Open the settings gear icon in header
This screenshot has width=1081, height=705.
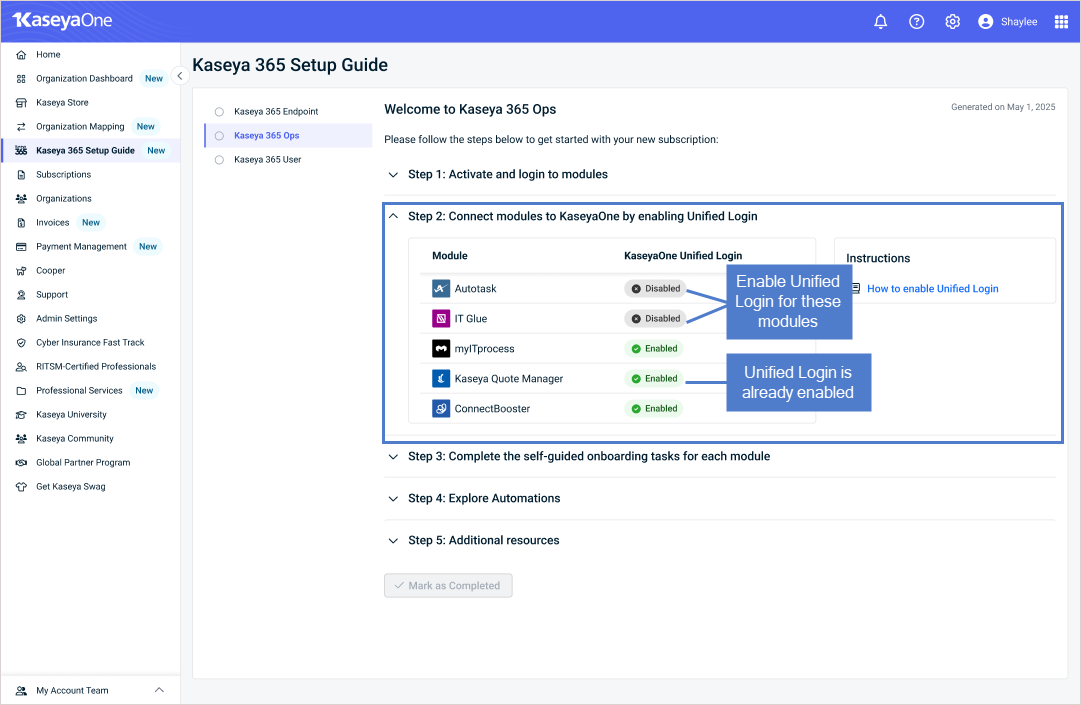tap(952, 22)
